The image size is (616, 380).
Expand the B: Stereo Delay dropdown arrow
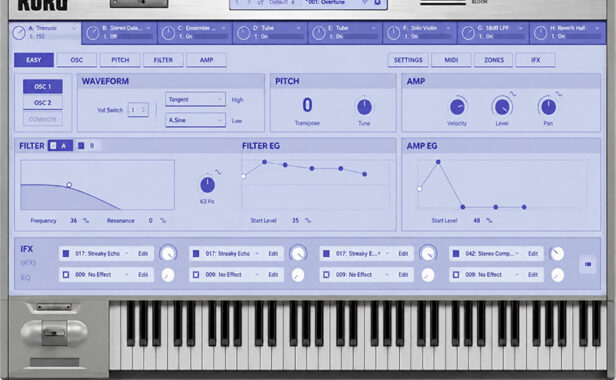pyautogui.click(x=148, y=28)
